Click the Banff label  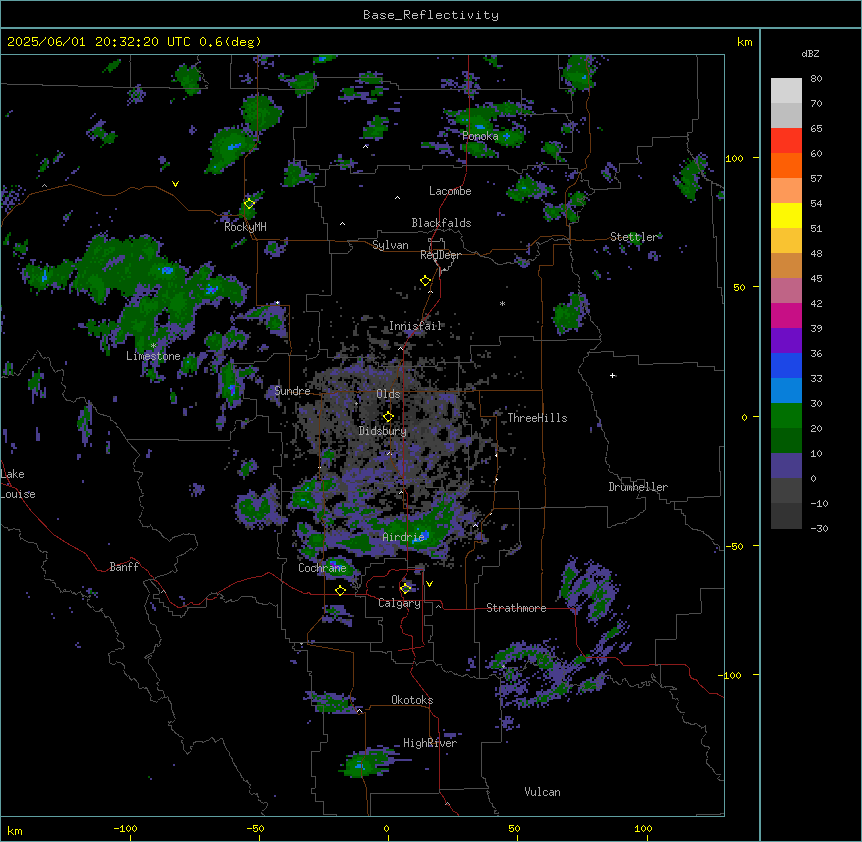tap(124, 567)
